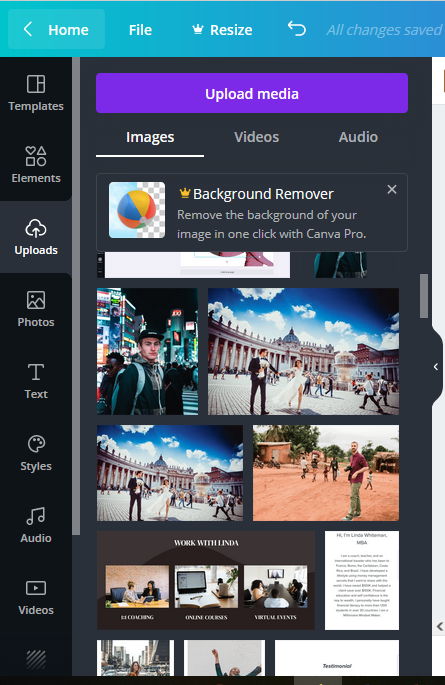Switch to the Images tab

[150, 137]
